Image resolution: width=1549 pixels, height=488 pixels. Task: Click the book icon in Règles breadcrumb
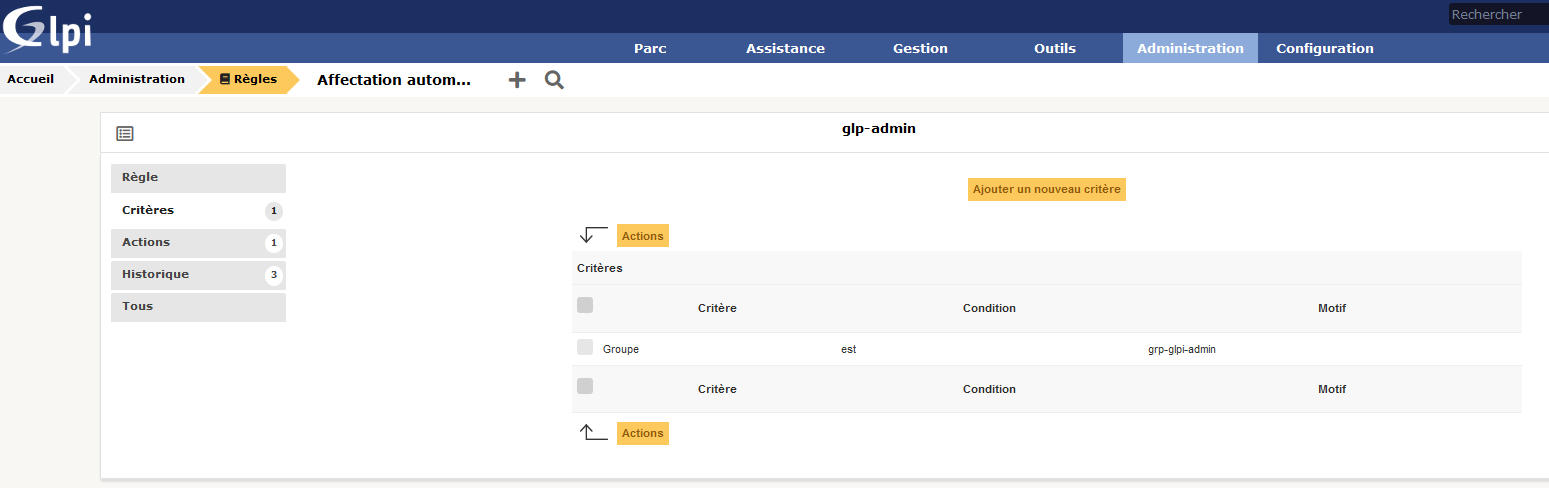[225, 79]
